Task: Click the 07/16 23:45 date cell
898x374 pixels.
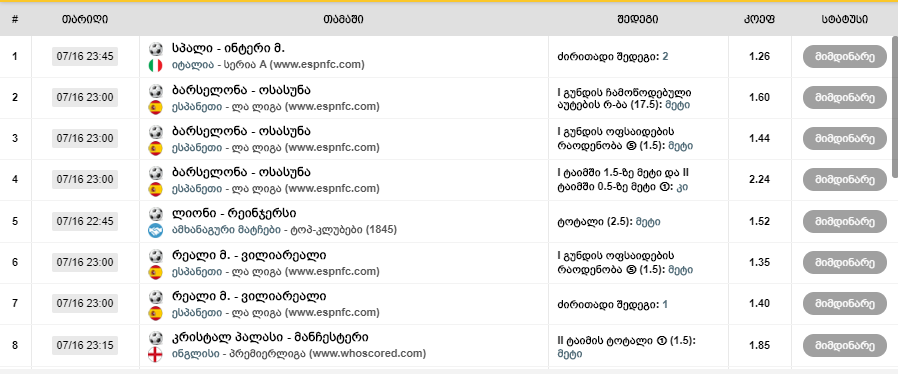Action: (85, 57)
